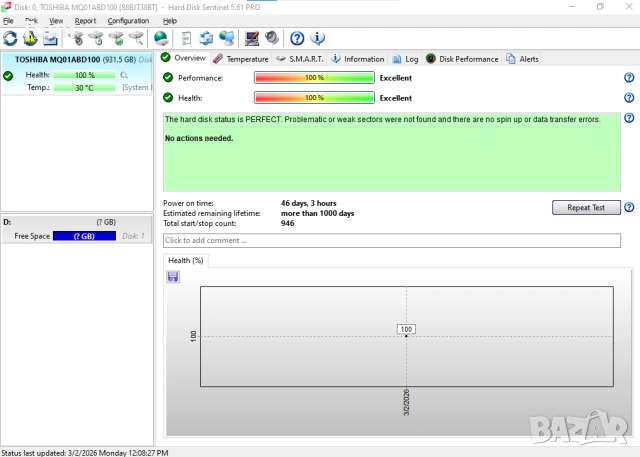Open Help via the question mark toolbar icon
The width and height of the screenshot is (640, 457).
click(297, 38)
